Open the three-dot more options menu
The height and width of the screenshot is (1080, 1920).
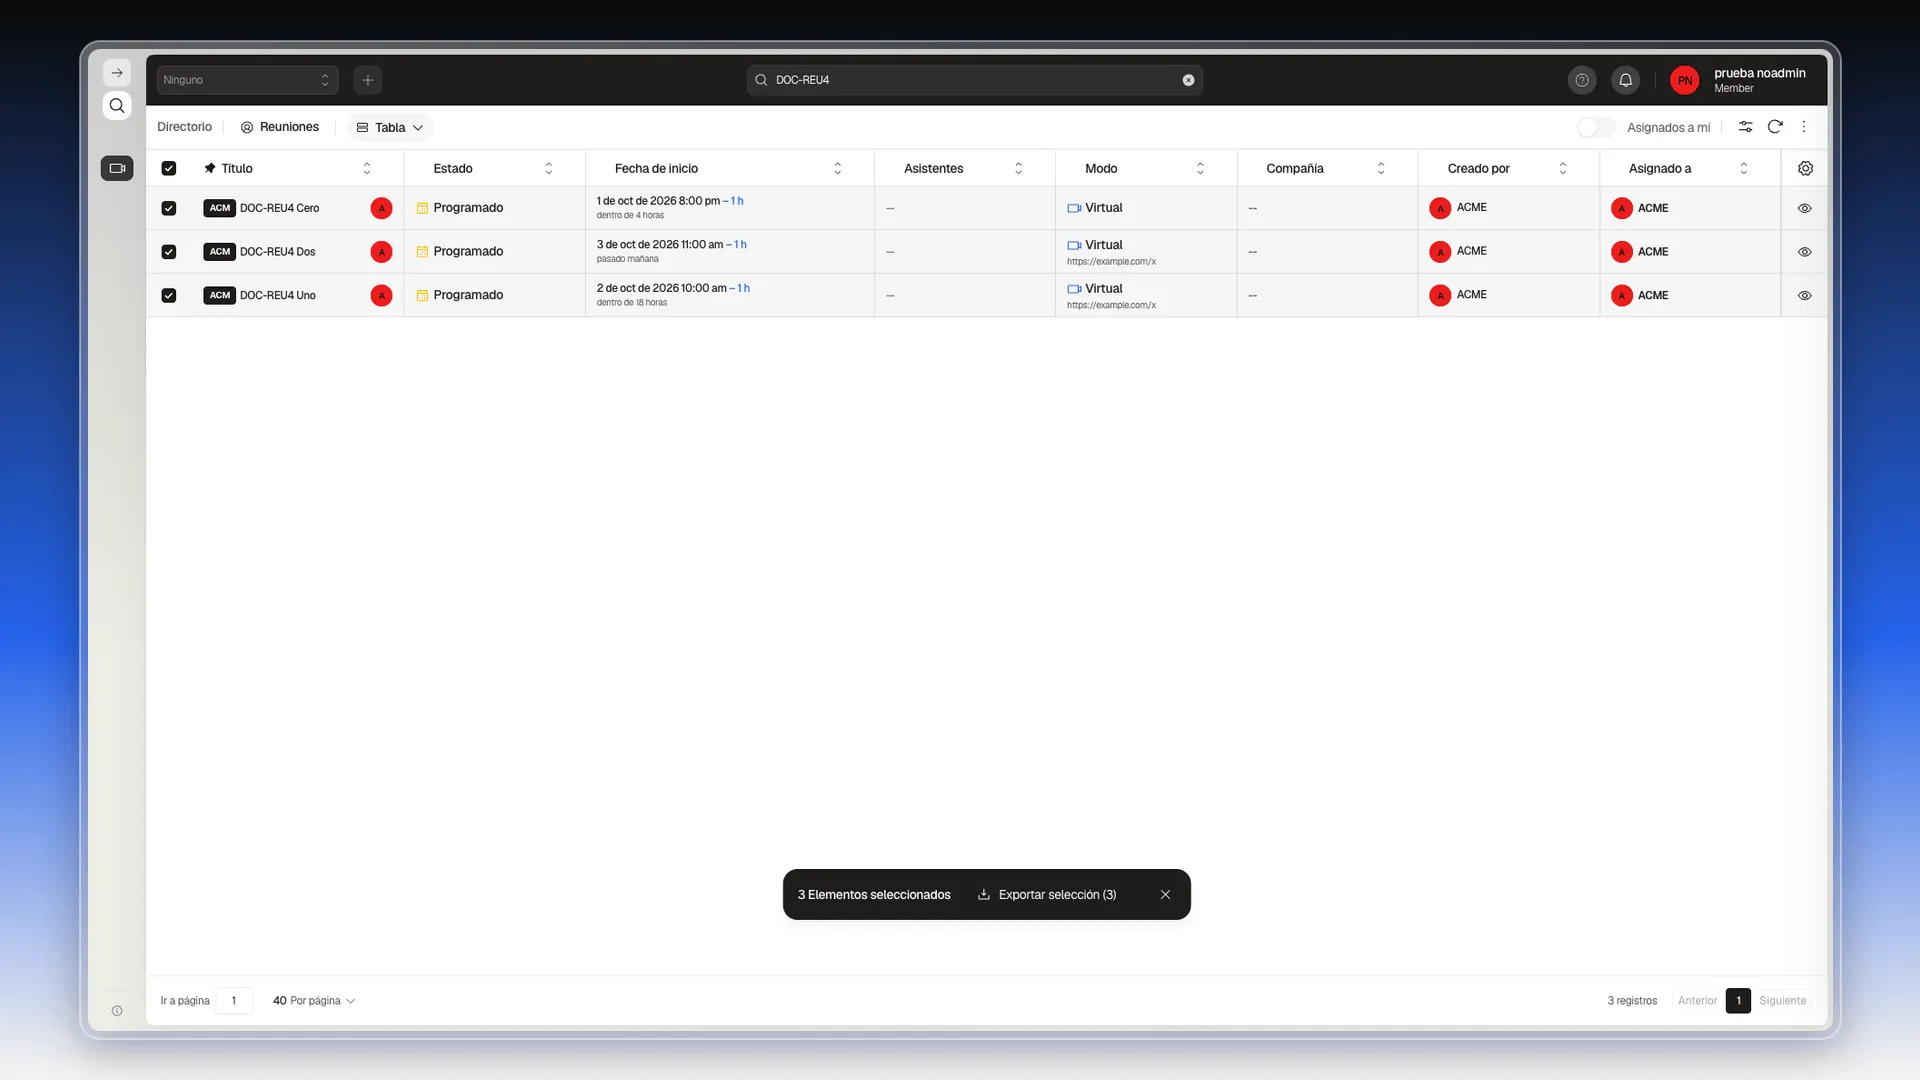pyautogui.click(x=1804, y=127)
